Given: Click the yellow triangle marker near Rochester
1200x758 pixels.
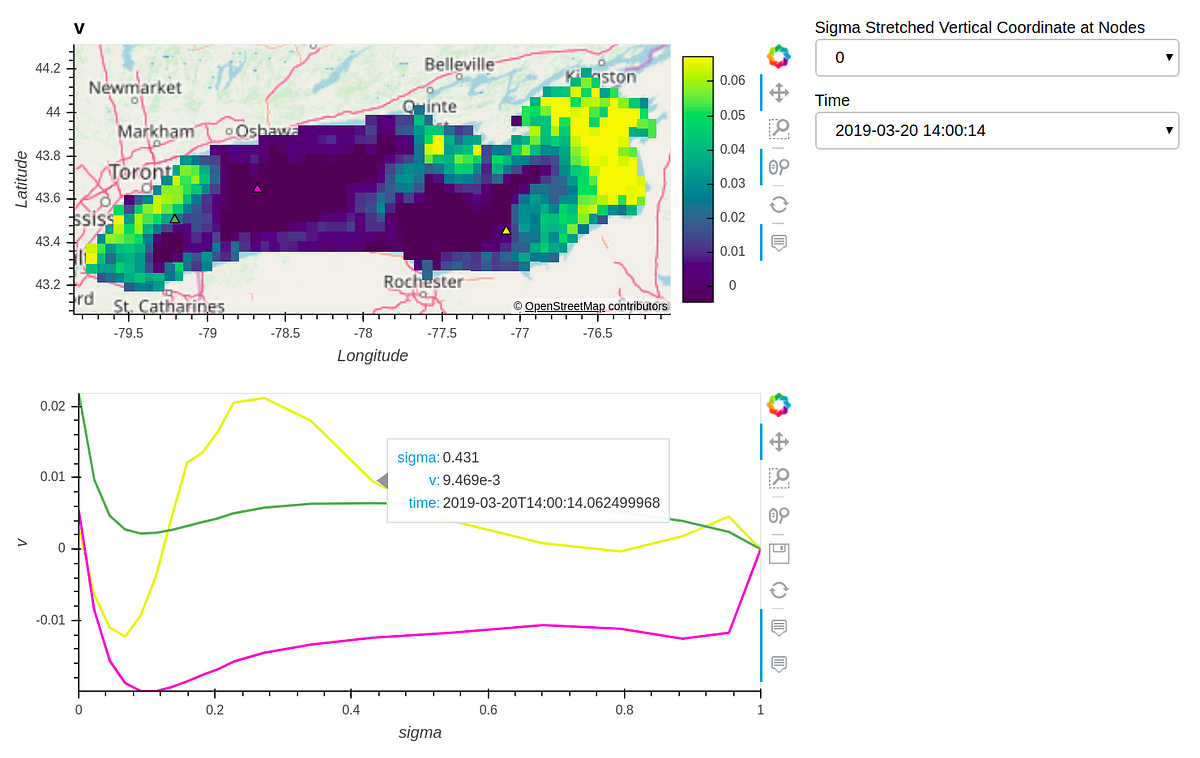Looking at the screenshot, I should (x=505, y=230).
